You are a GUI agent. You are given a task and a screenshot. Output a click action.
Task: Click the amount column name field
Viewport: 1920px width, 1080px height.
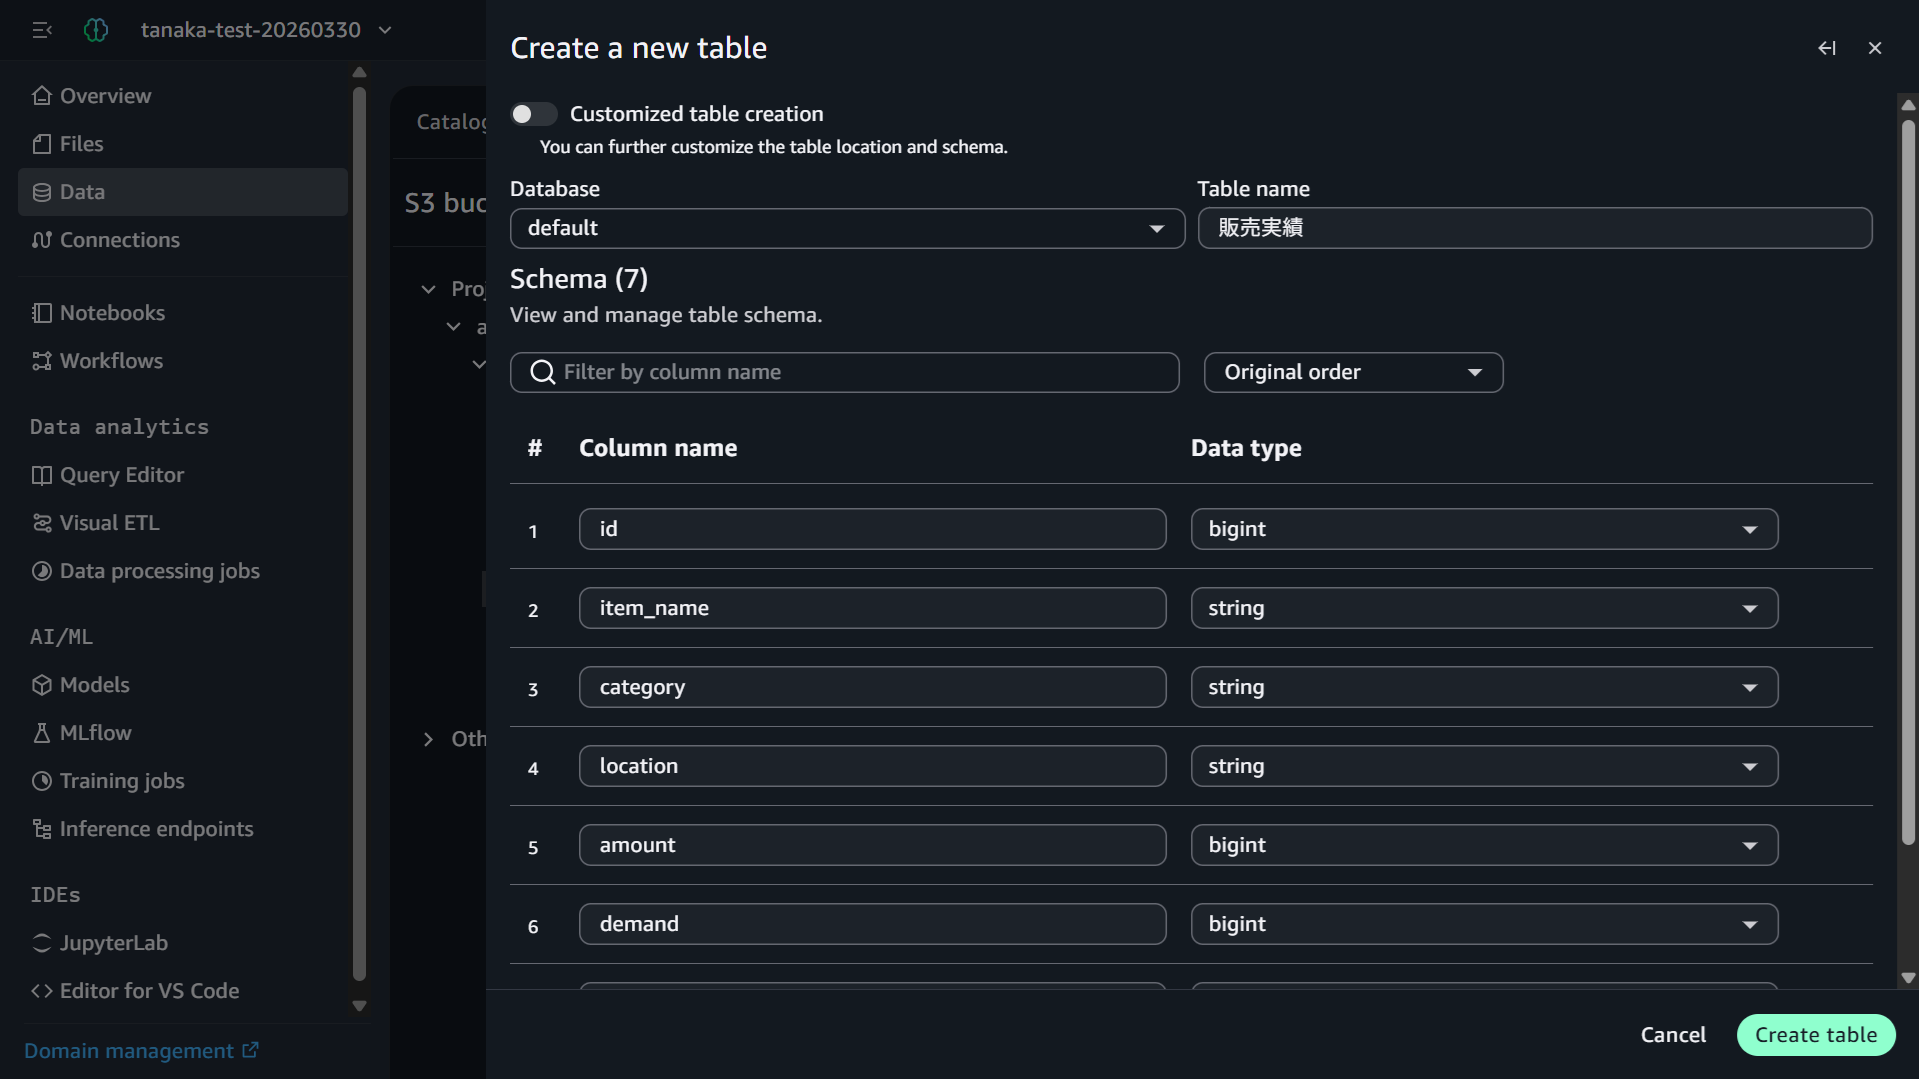872,845
